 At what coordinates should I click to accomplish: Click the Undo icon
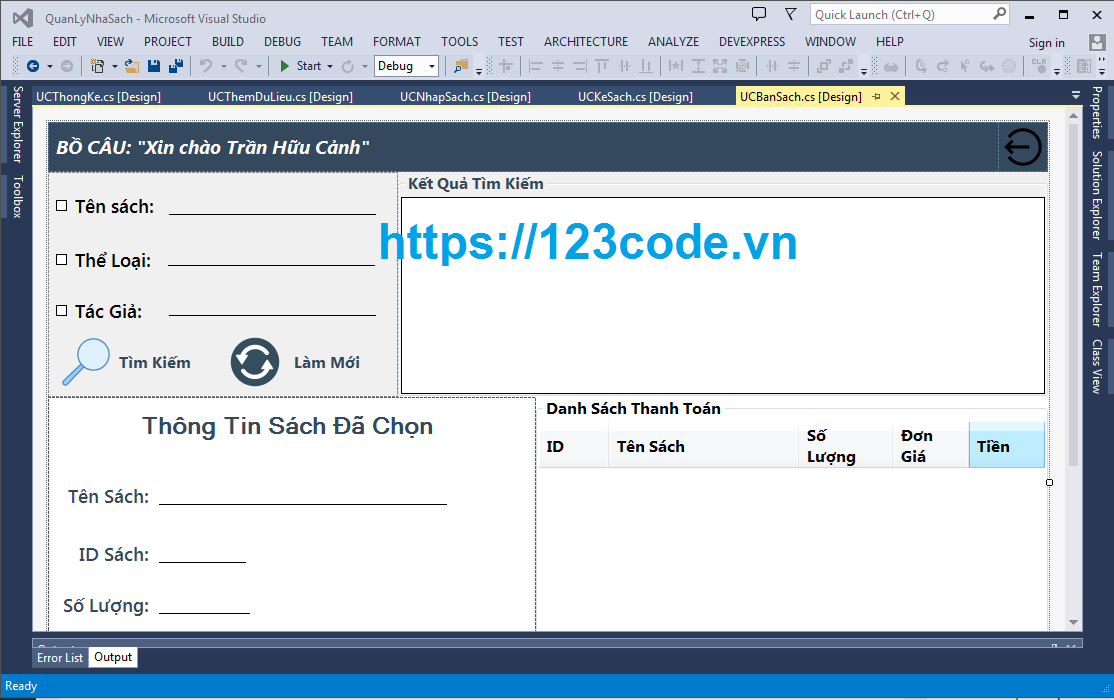tap(205, 66)
